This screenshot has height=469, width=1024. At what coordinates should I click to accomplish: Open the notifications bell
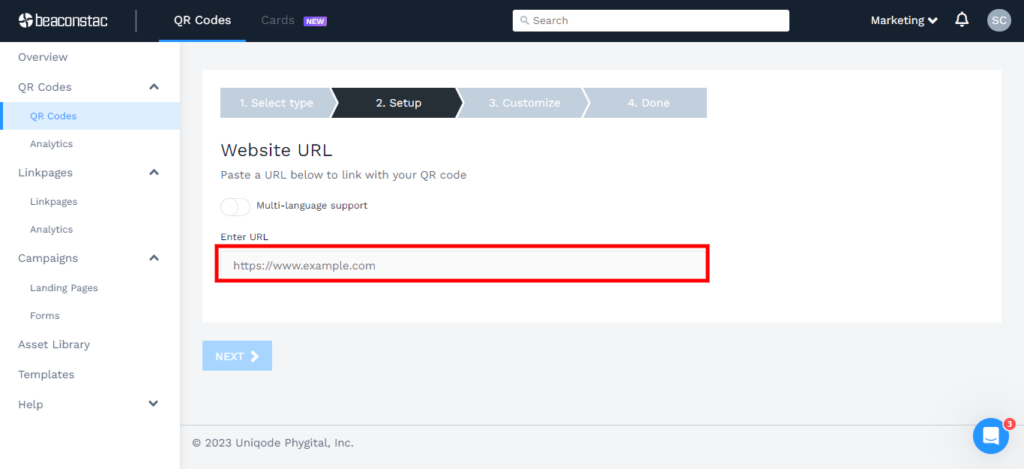click(962, 20)
